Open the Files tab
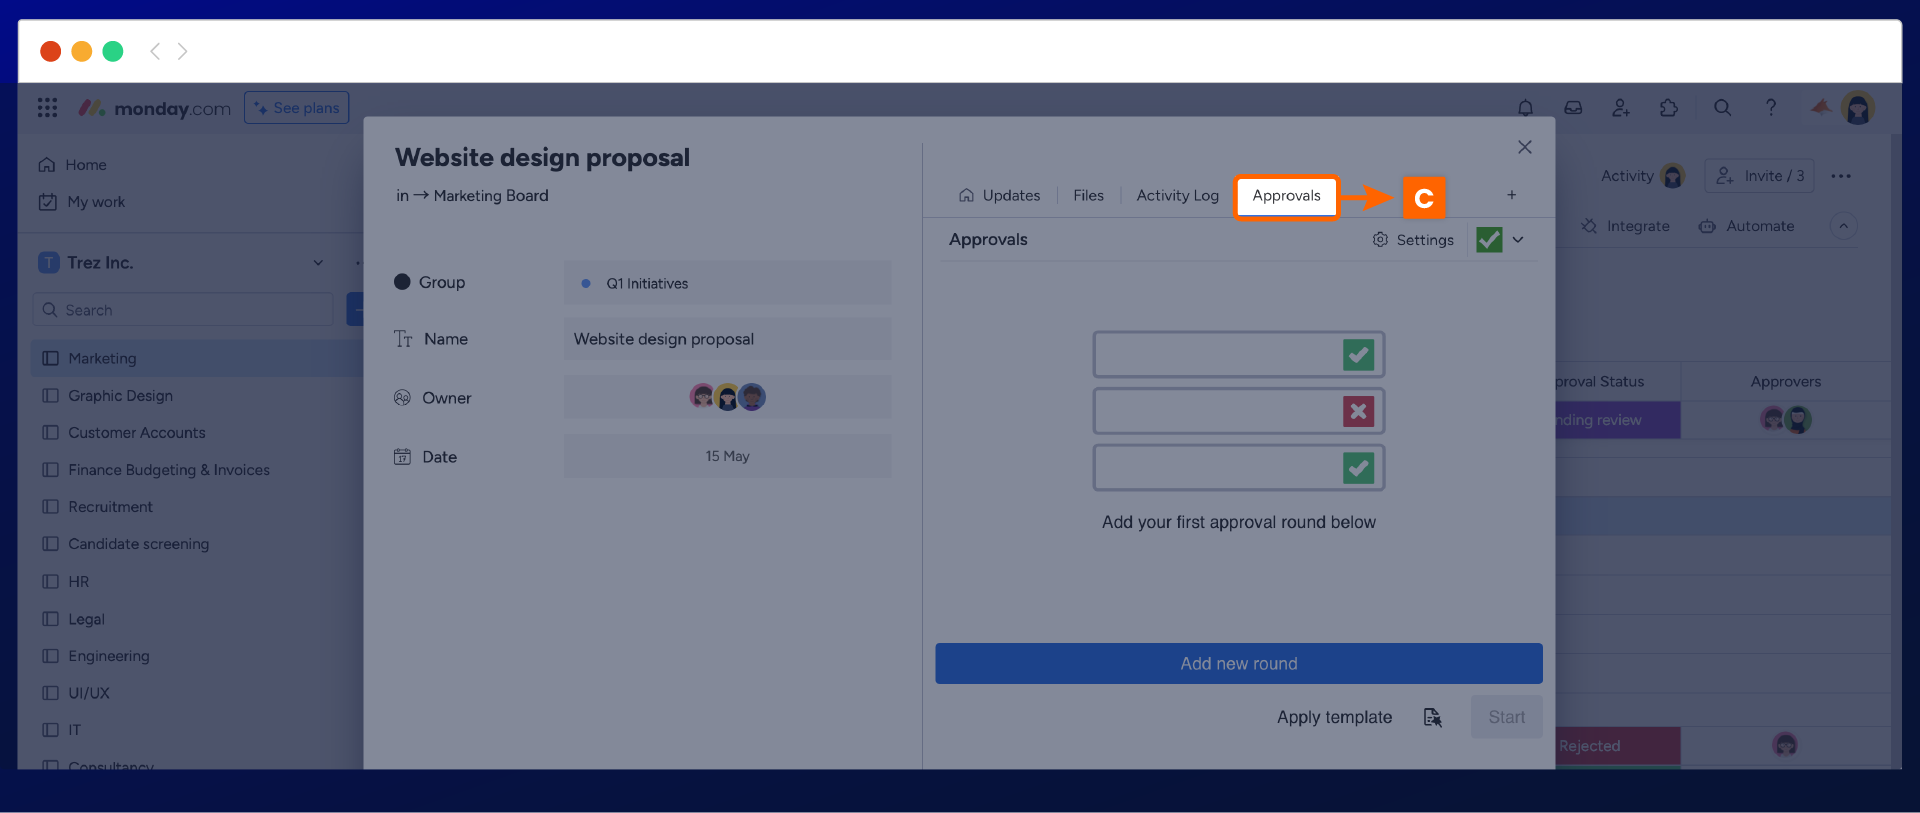This screenshot has width=1920, height=813. [x=1088, y=196]
